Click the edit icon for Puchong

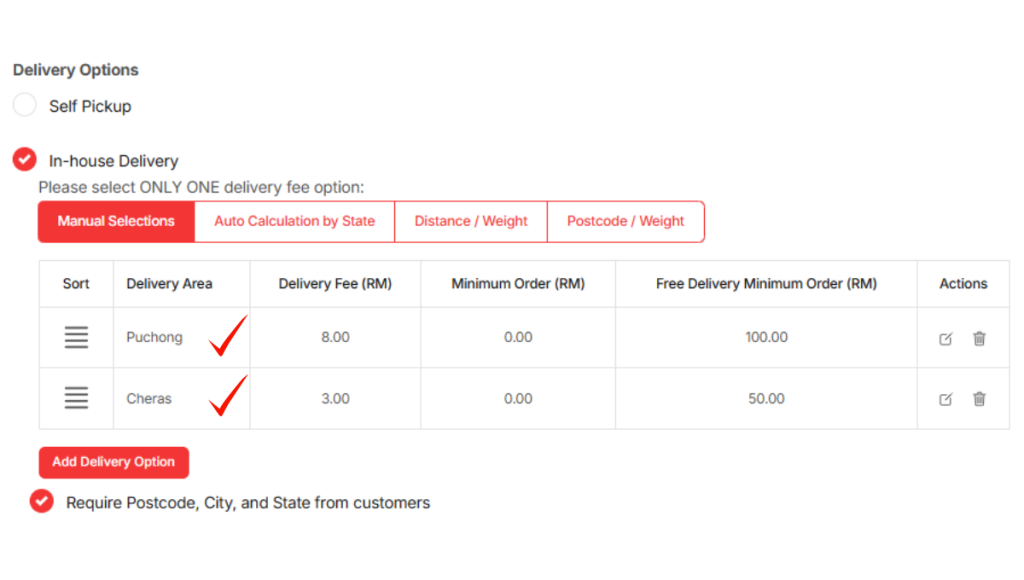coord(946,339)
